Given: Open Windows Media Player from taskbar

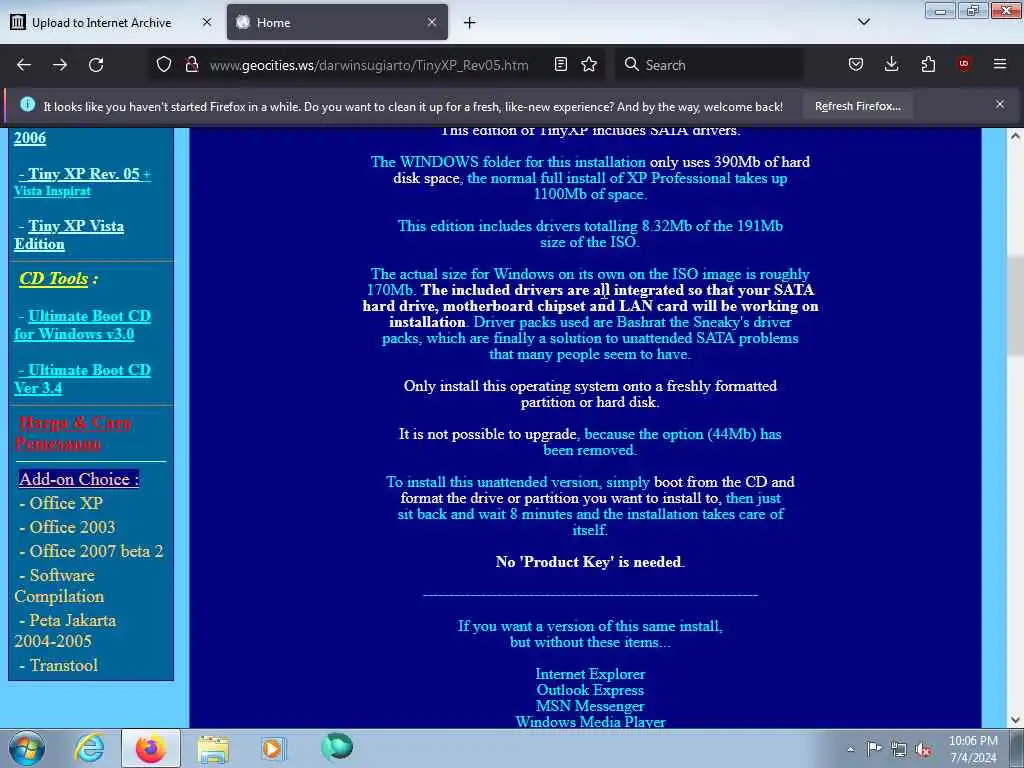Looking at the screenshot, I should (273, 748).
